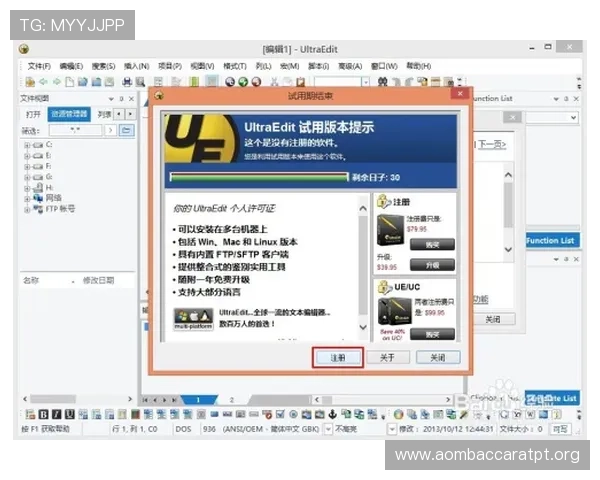Click the color wheel icon in bottom toolbar
The image size is (600, 480).
pos(398,414)
